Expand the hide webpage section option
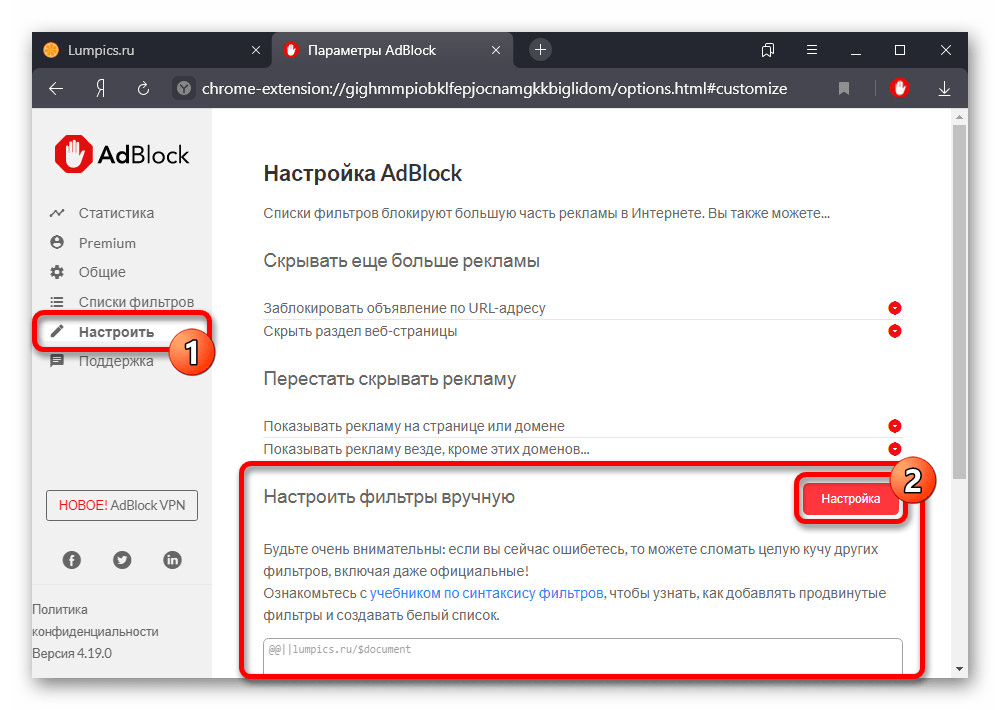The height and width of the screenshot is (710, 1000). [x=895, y=331]
